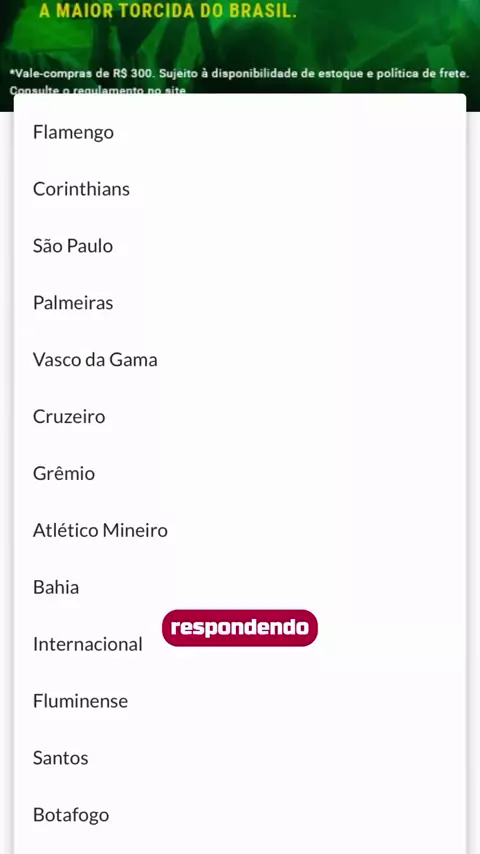Image resolution: width=480 pixels, height=854 pixels.
Task: Click the A MAIOR TORCIDA DO BRASIL heading
Action: point(168,11)
